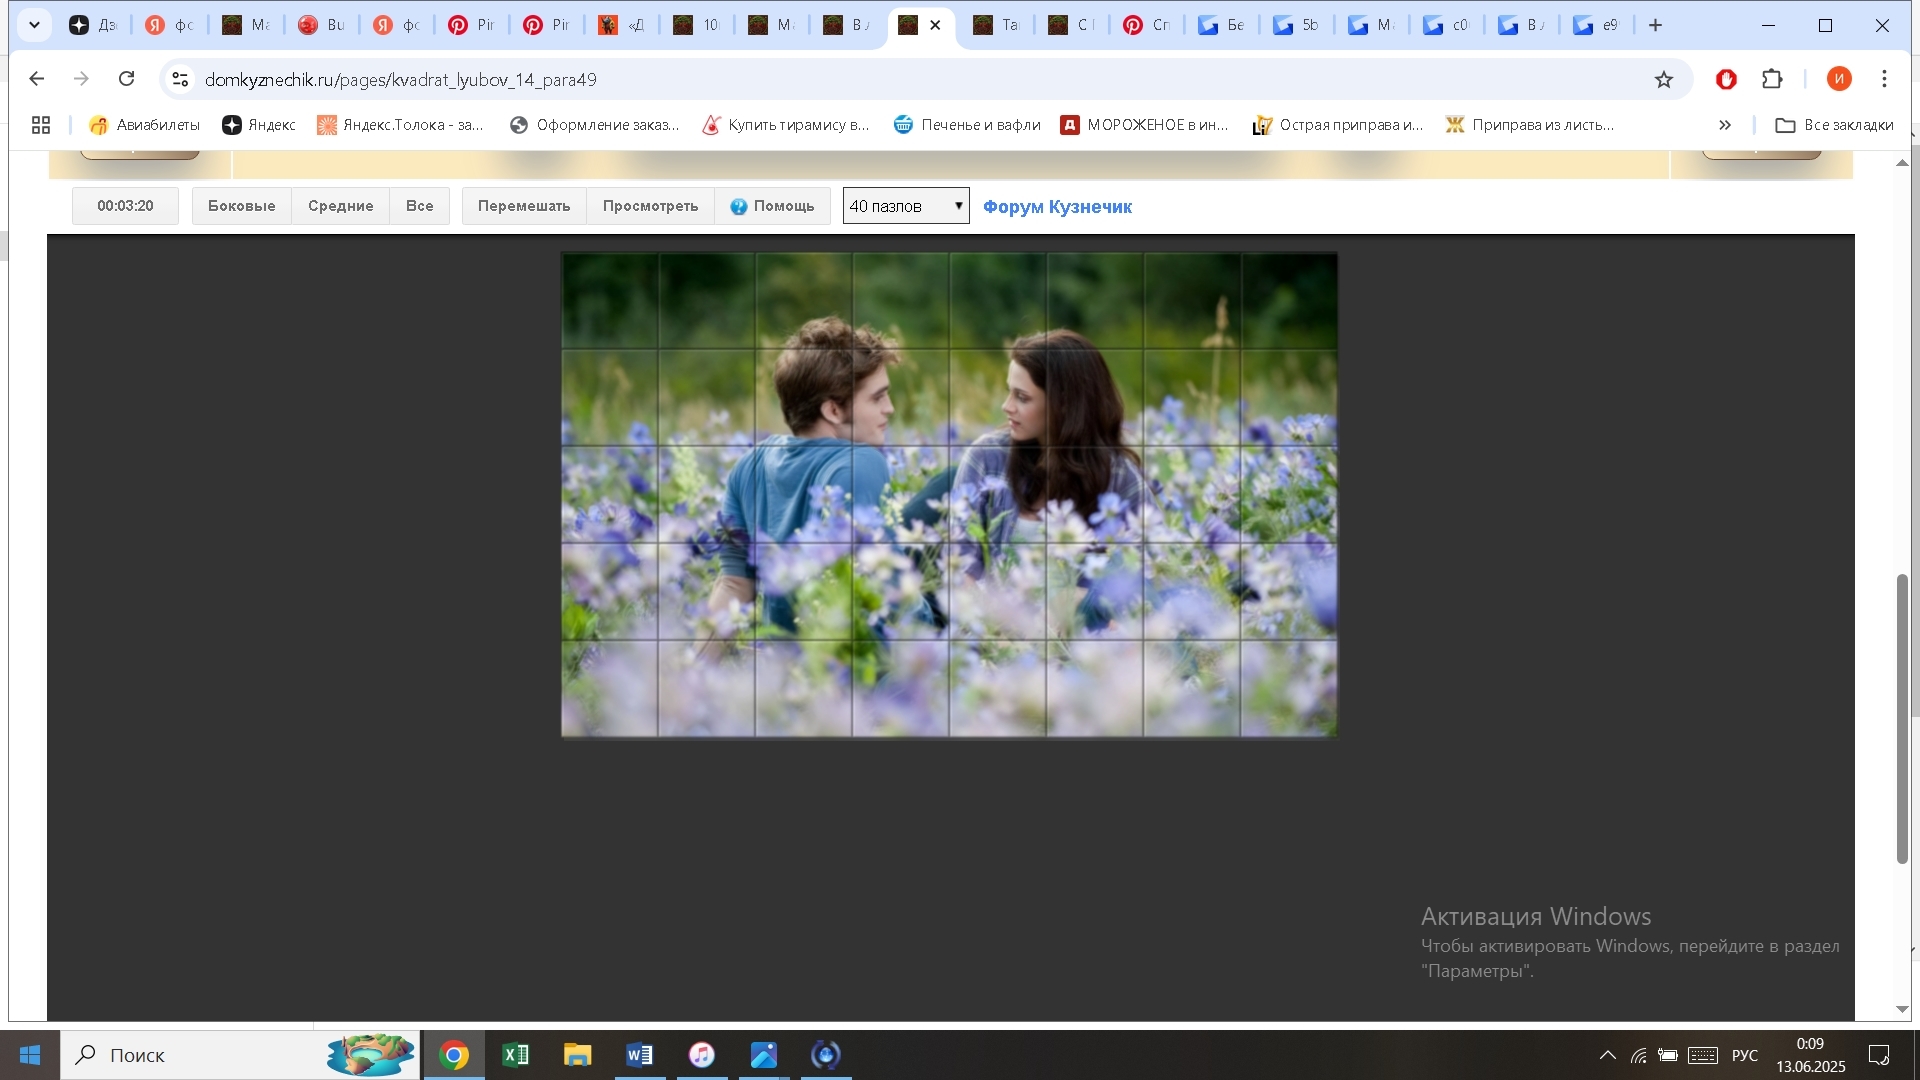This screenshot has width=1920, height=1080.
Task: Open the Яндекс bookmark
Action: tap(259, 125)
